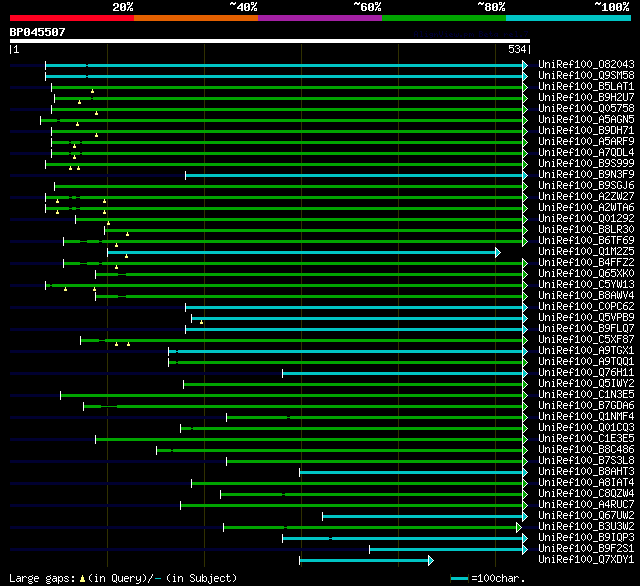Click the cyan alignment bar for B9F2S1
Screen dimensions: 640x586
coord(446,550)
